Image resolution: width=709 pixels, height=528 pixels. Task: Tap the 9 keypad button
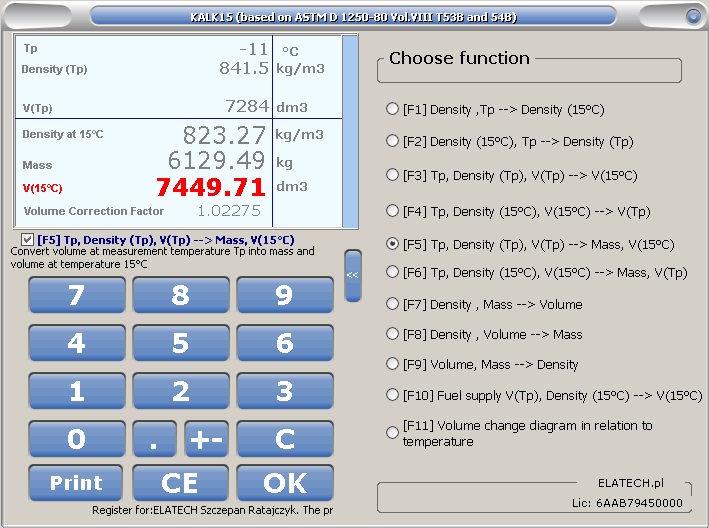[285, 295]
